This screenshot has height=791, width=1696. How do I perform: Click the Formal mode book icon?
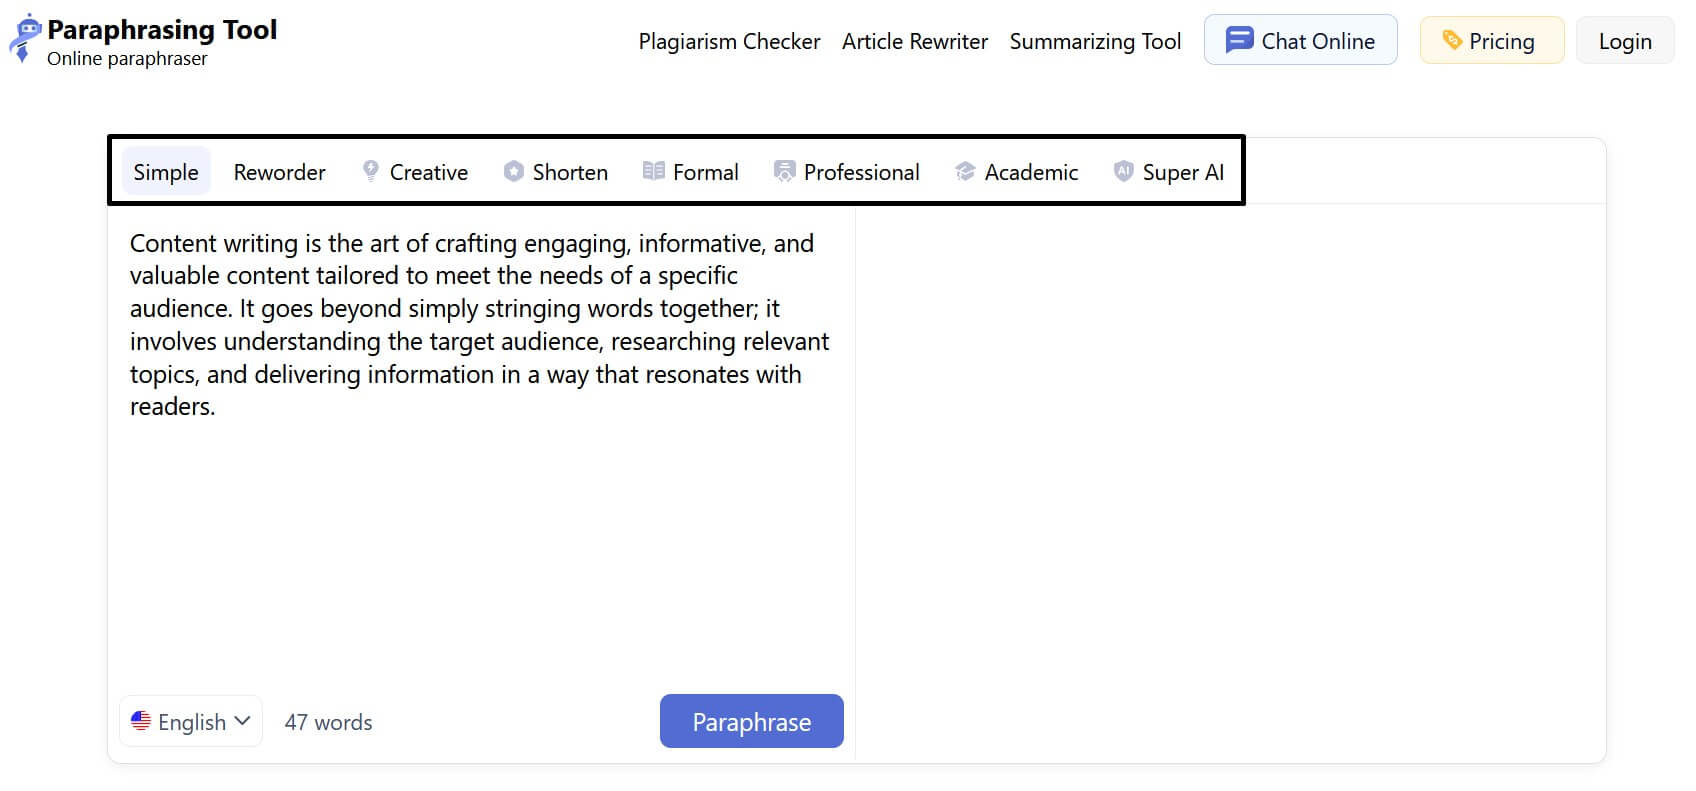[x=654, y=171]
